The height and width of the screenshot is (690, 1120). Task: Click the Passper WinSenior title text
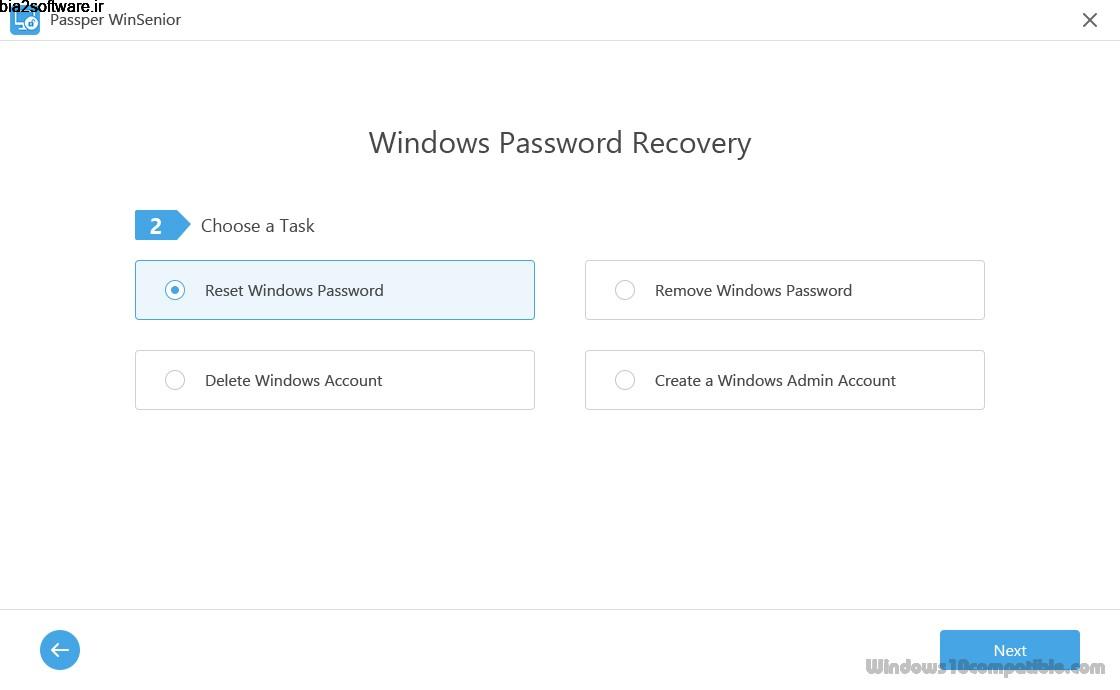(115, 19)
